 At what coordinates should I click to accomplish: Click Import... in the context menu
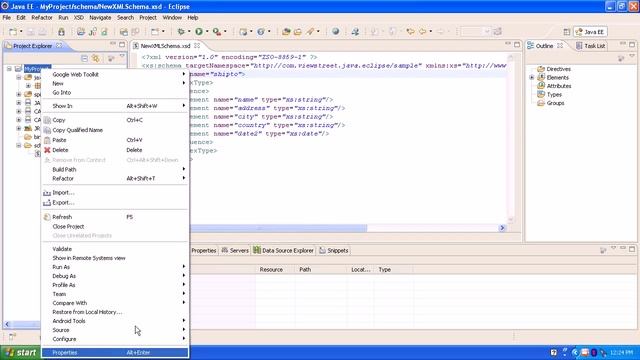click(115, 193)
